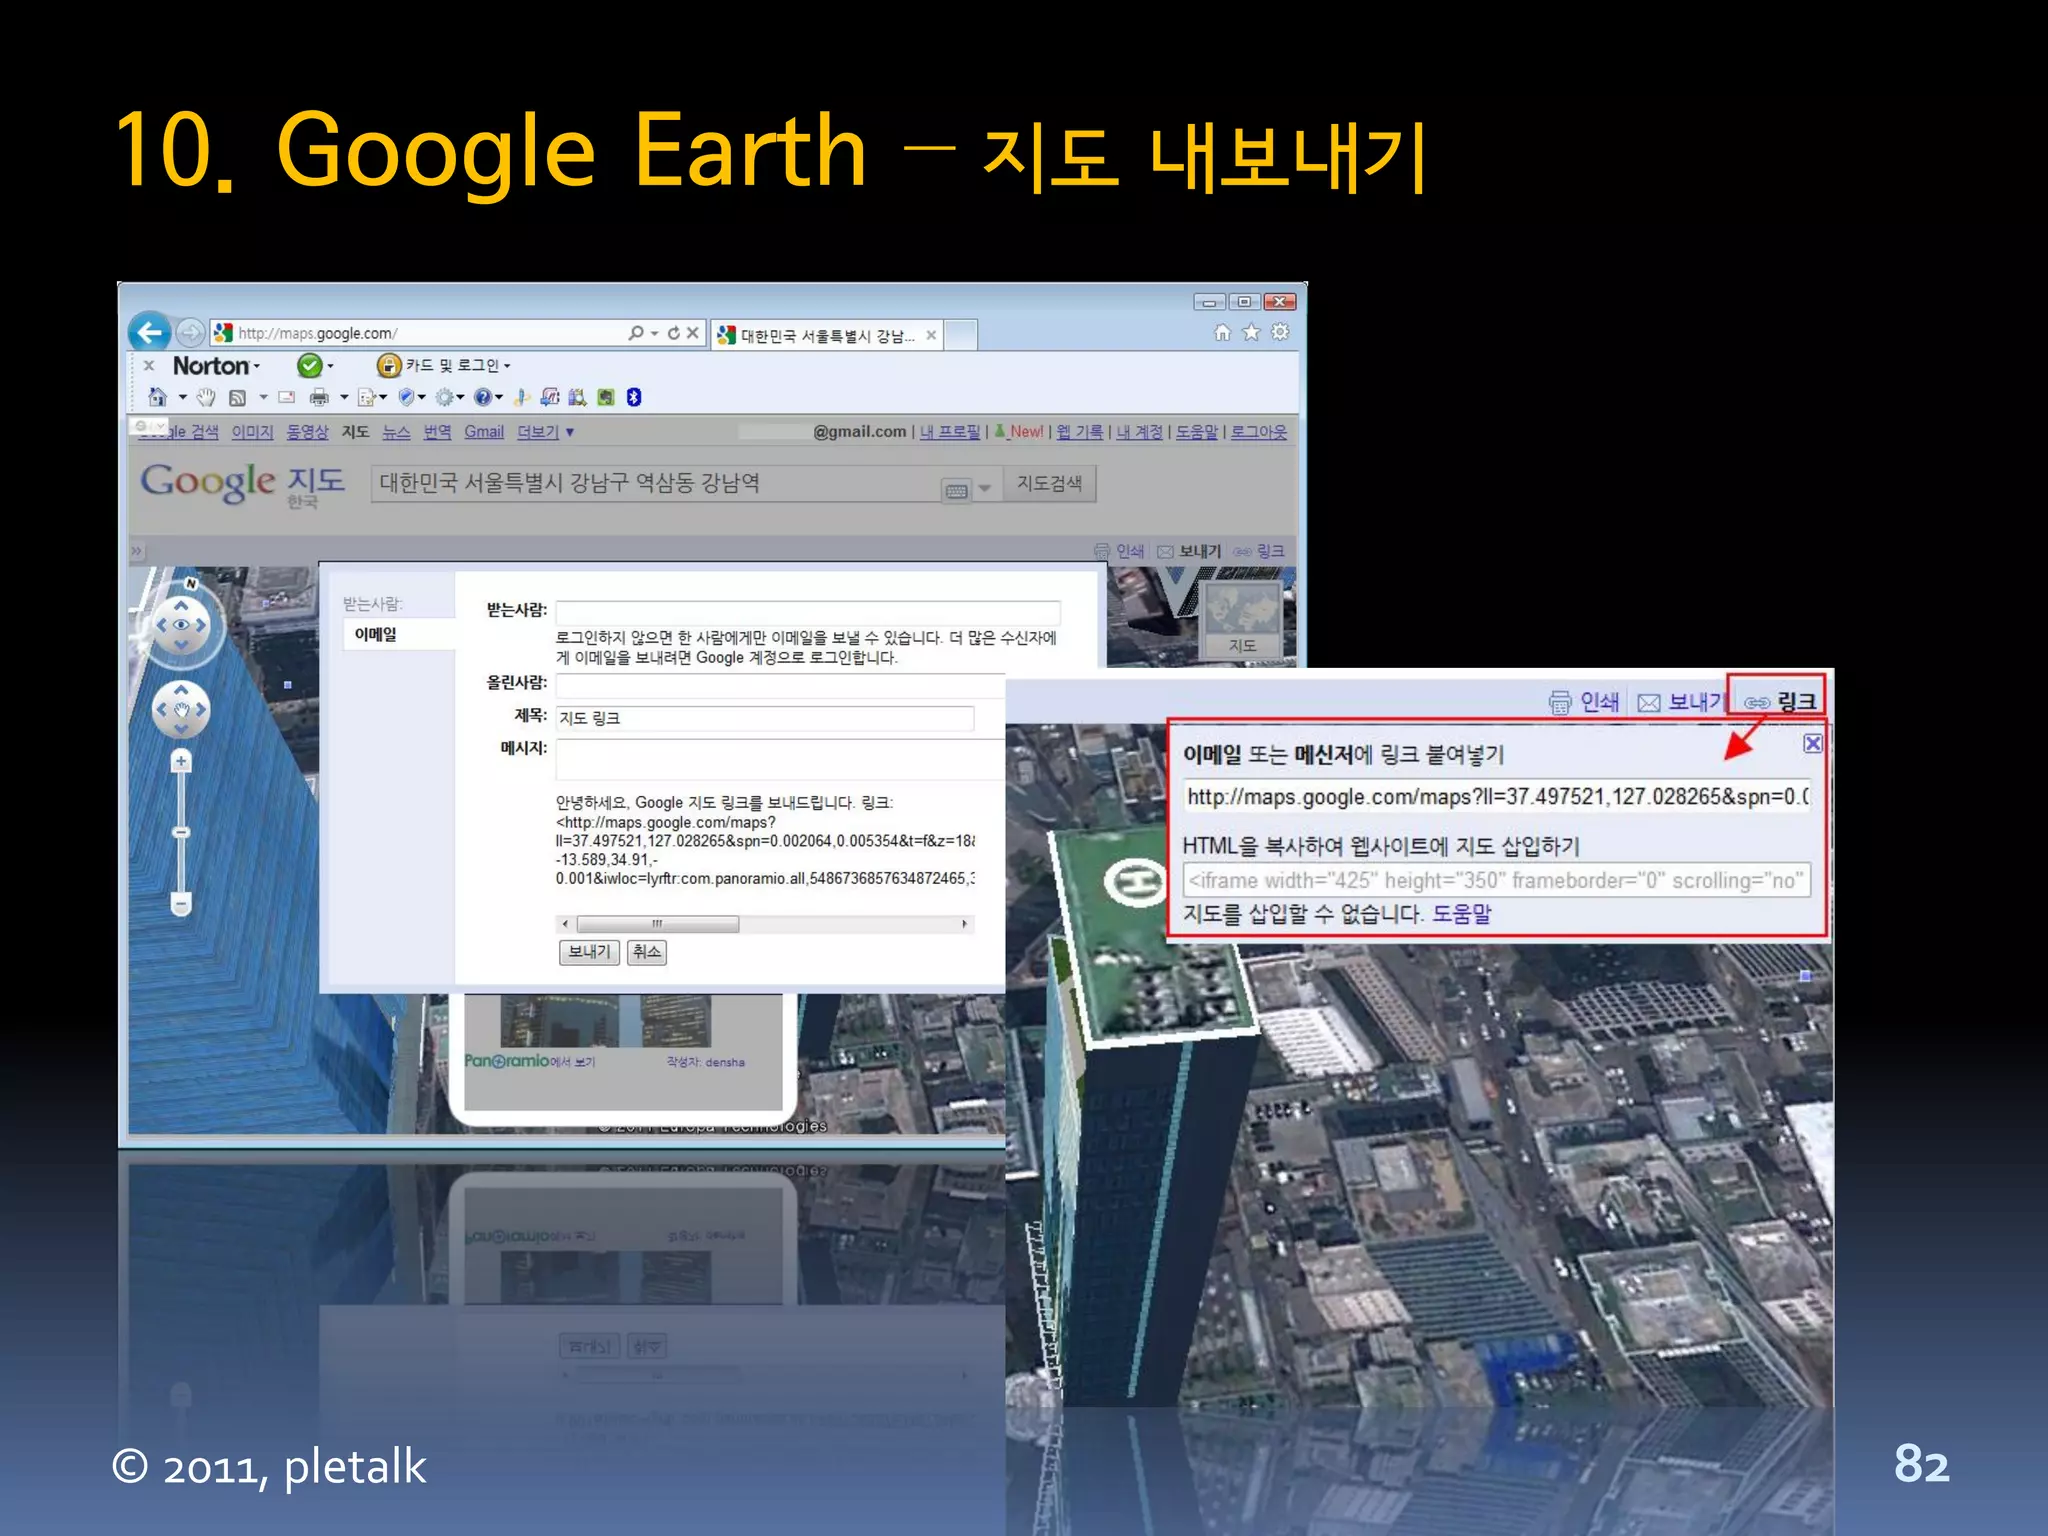
Task: Click the map zoom slider handle
Action: point(181,832)
